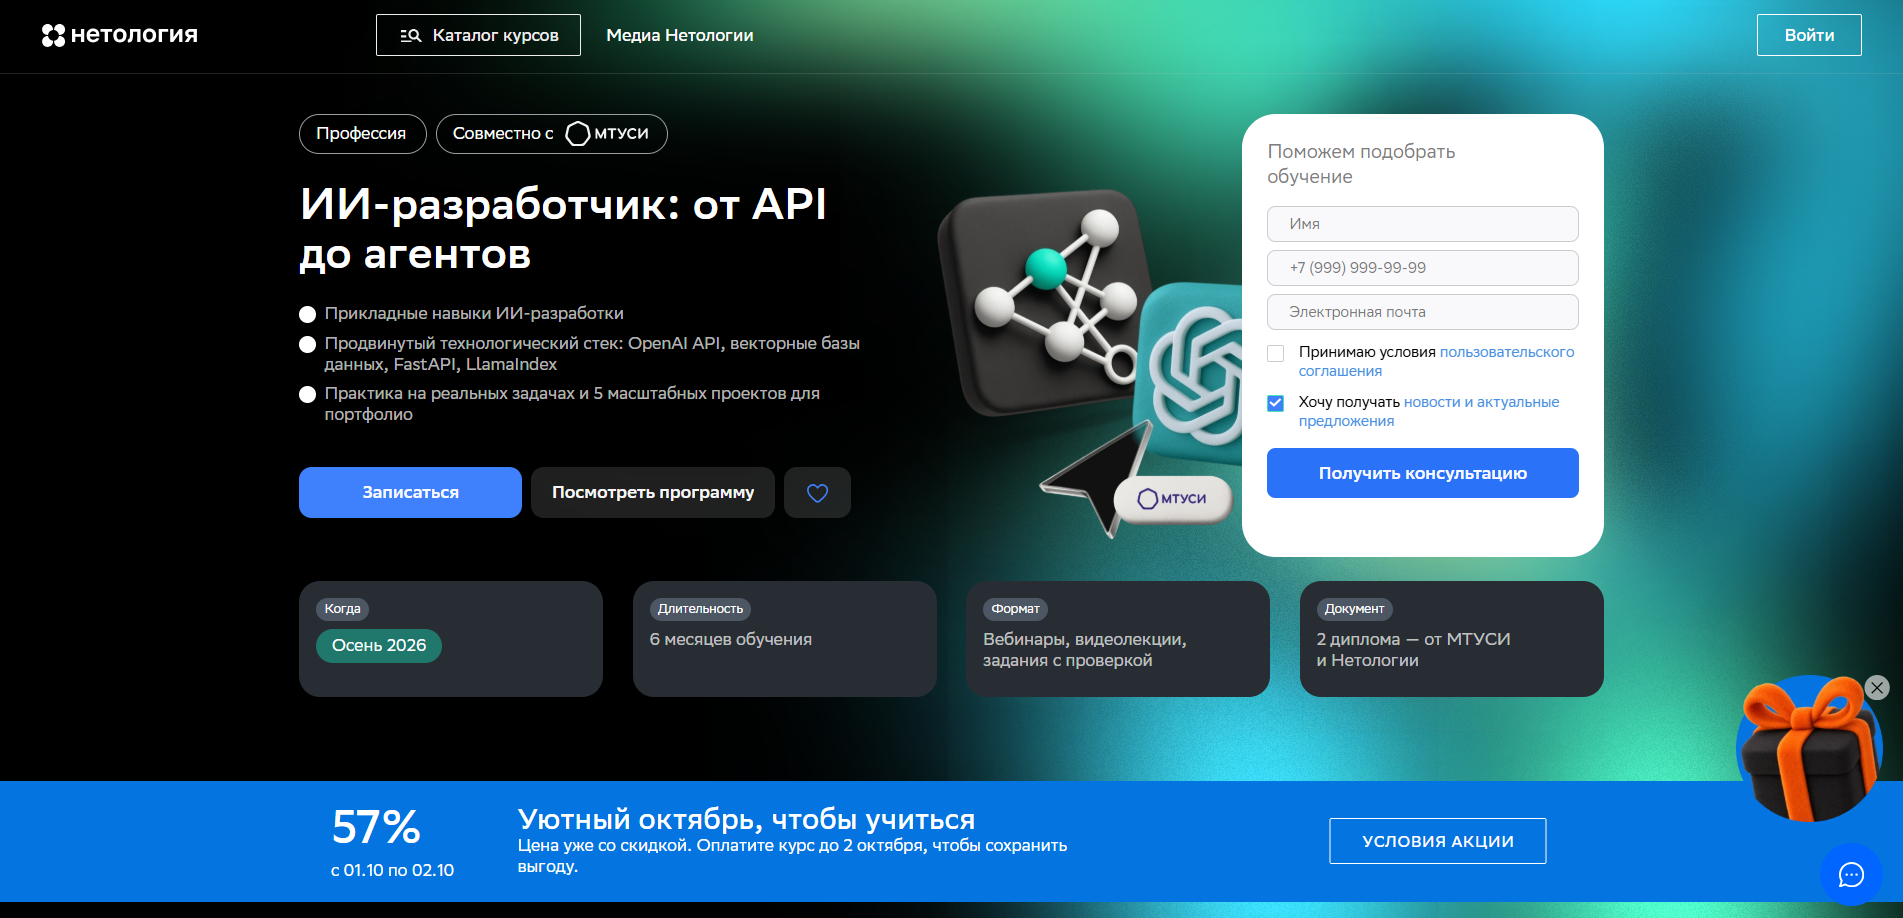This screenshot has width=1903, height=918.
Task: Click Уютный октябрь, чтобы учиться headline
Action: (x=746, y=819)
